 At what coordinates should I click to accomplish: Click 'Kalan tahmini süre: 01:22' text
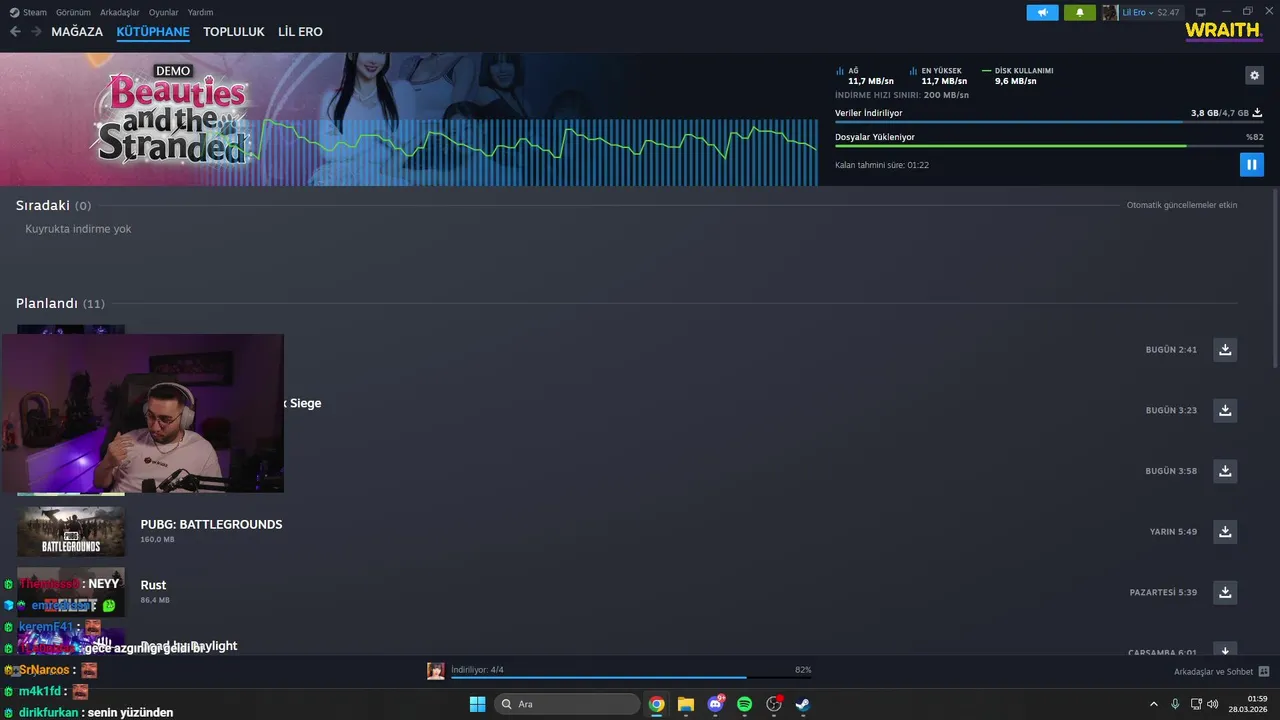[x=882, y=165]
